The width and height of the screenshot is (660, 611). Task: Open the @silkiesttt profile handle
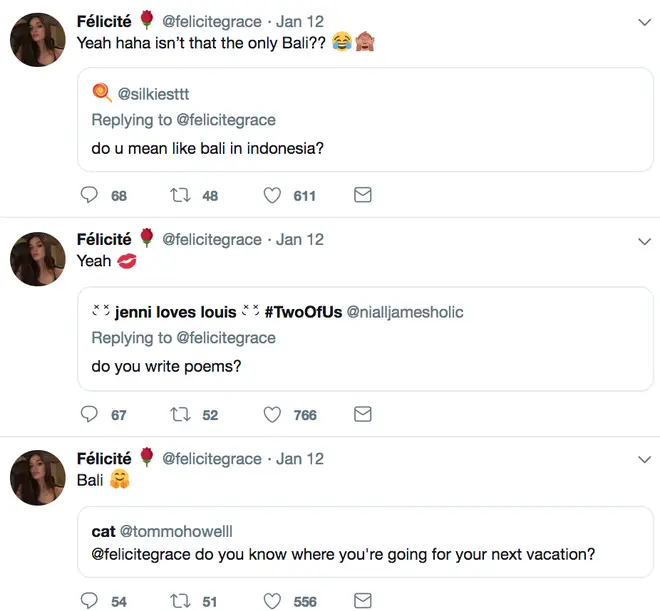tap(153, 94)
